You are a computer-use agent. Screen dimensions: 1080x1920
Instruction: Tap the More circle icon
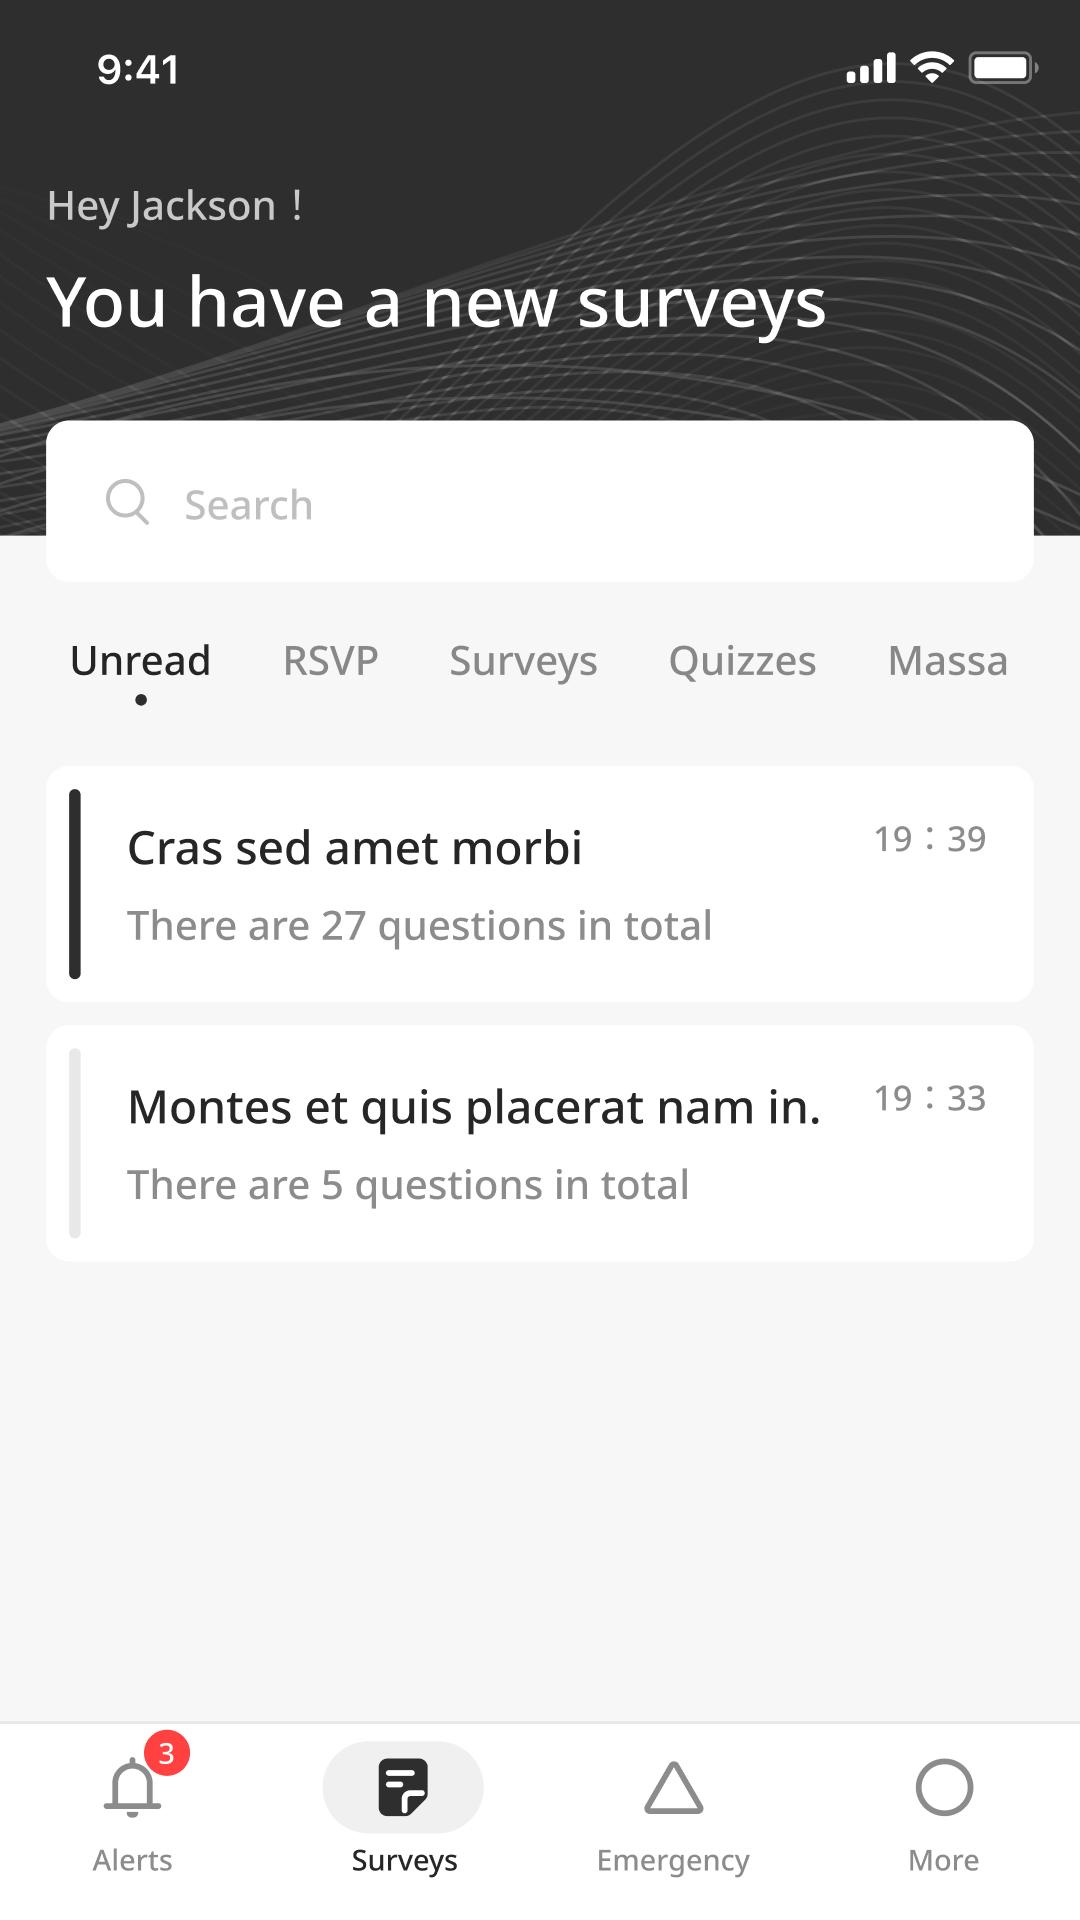[944, 1787]
